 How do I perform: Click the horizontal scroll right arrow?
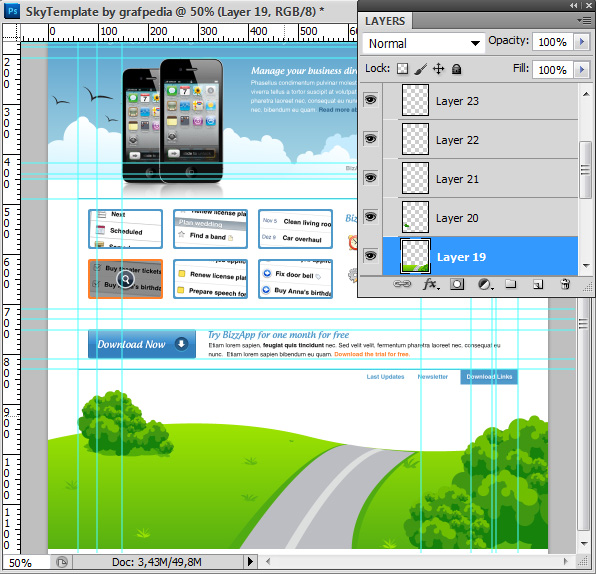pyautogui.click(x=566, y=561)
